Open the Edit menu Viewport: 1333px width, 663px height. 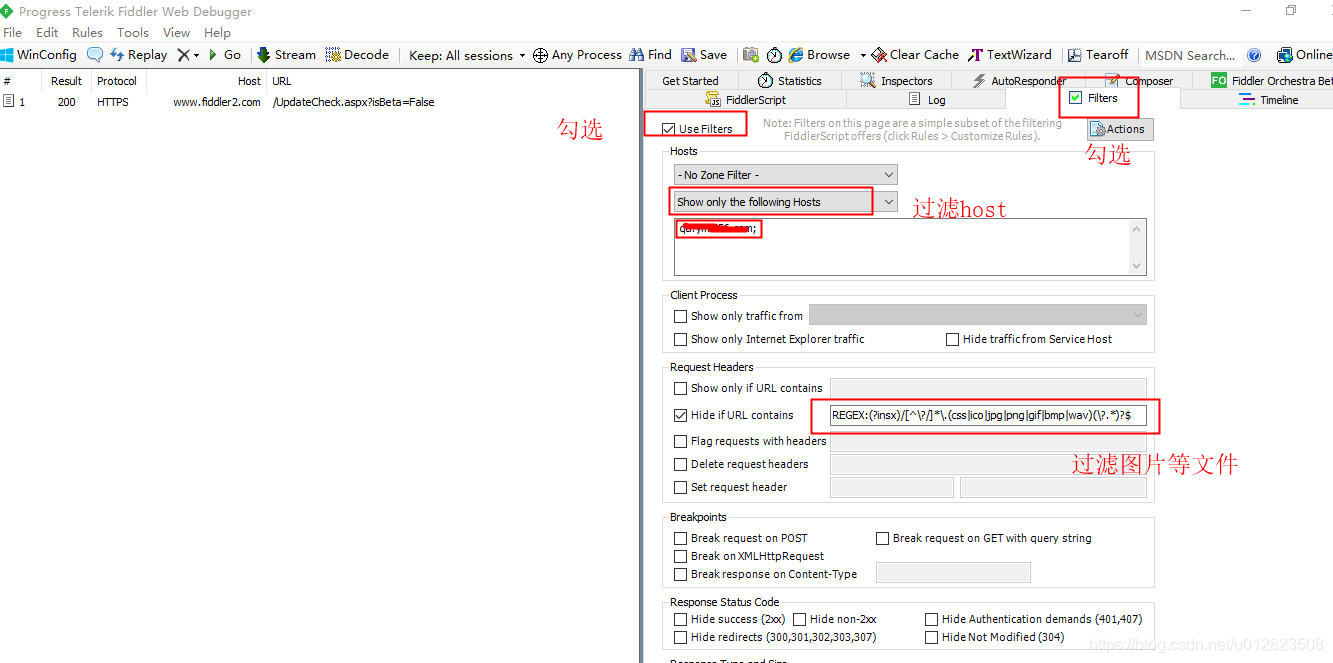click(47, 33)
